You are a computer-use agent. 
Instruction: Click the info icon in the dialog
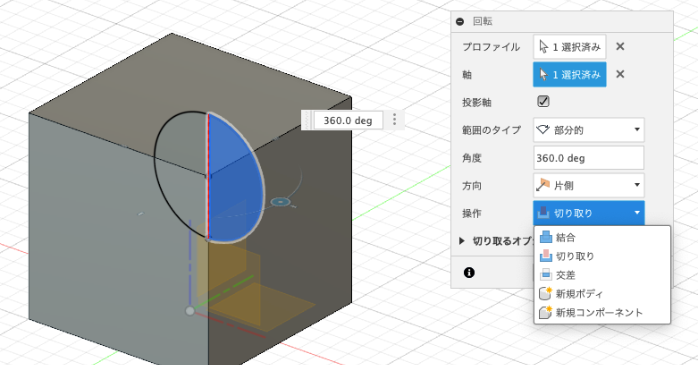pyautogui.click(x=469, y=272)
